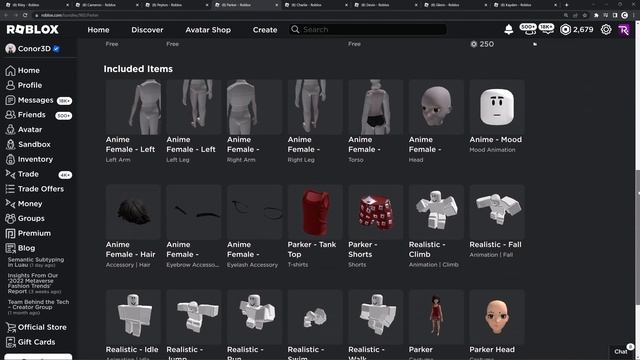Click the search magnifier icon
Viewport: 640px width, 360px height.
[x=295, y=29]
